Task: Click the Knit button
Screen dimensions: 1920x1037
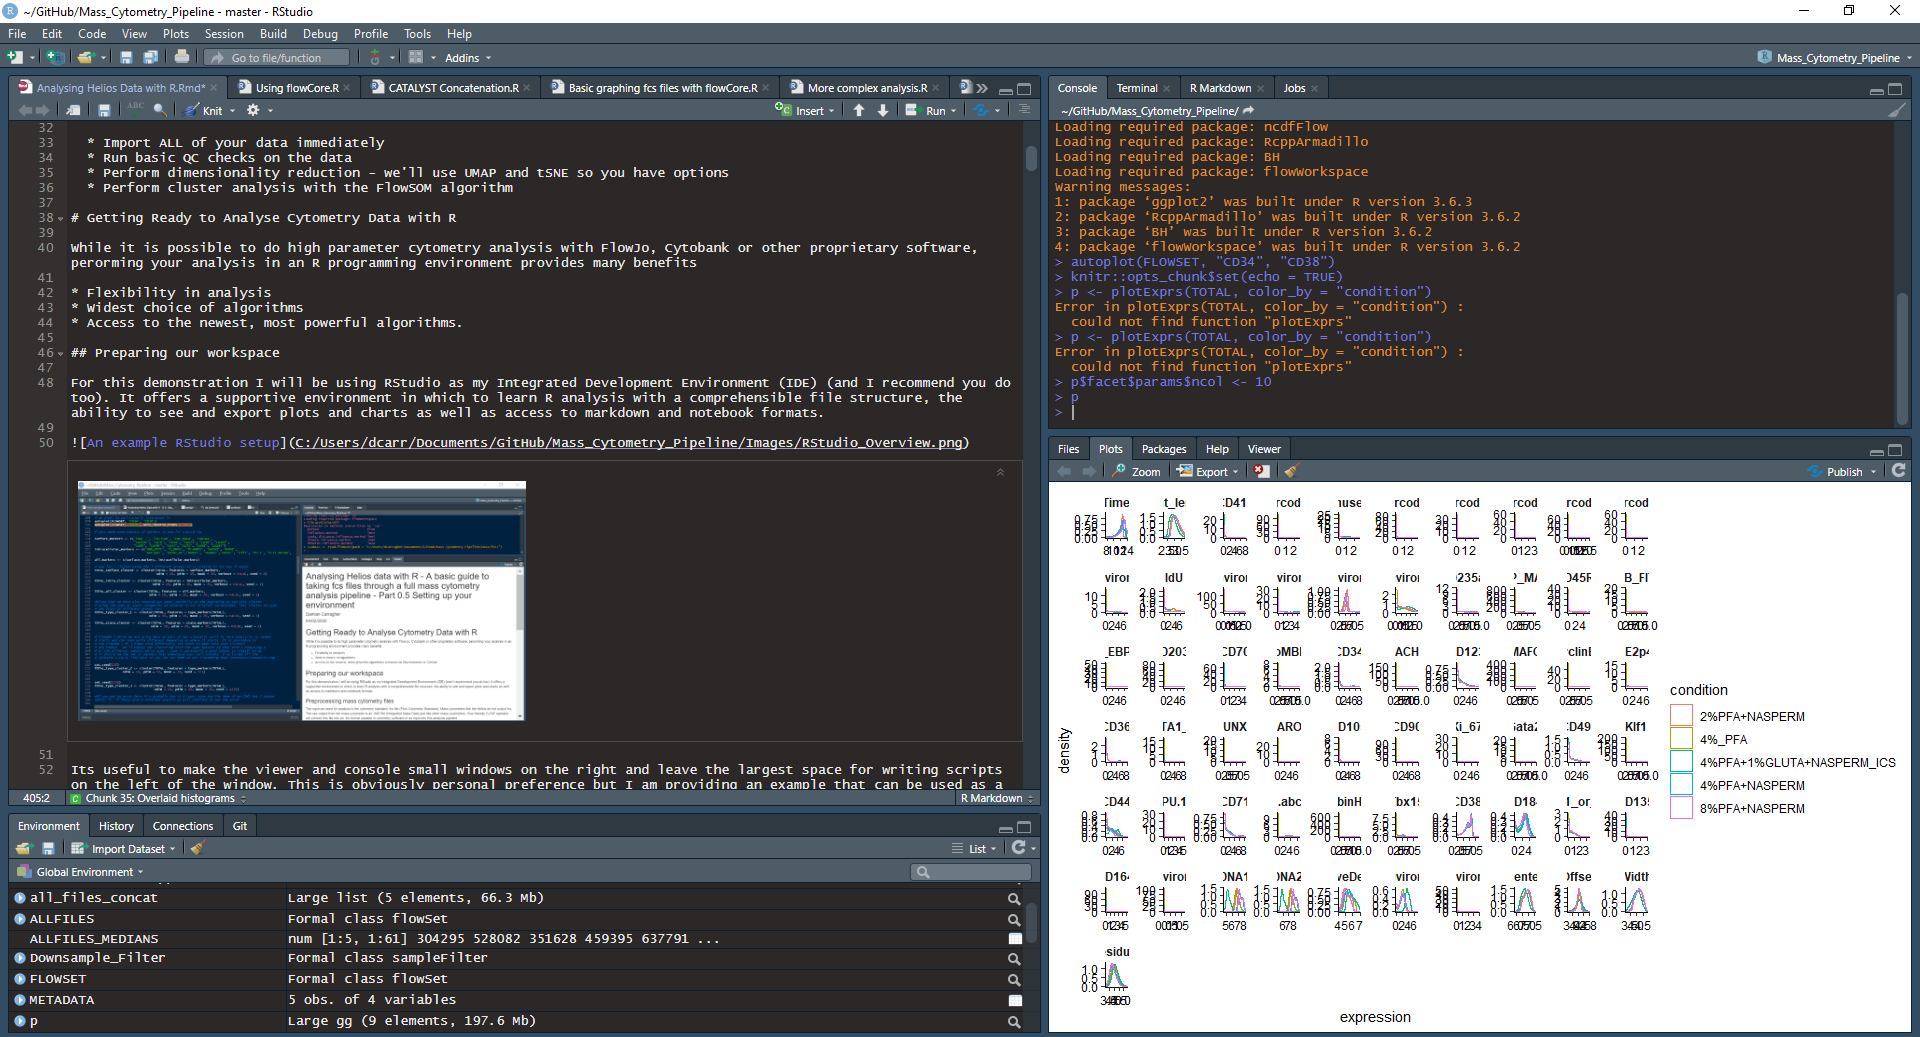Action: point(204,110)
